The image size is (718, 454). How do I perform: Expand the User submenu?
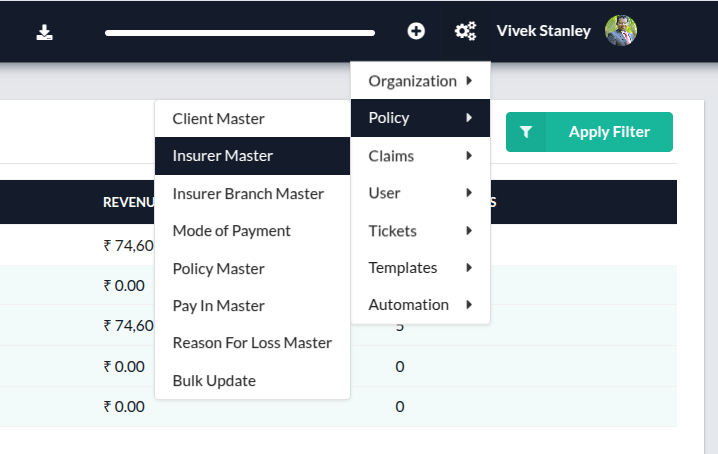[420, 193]
